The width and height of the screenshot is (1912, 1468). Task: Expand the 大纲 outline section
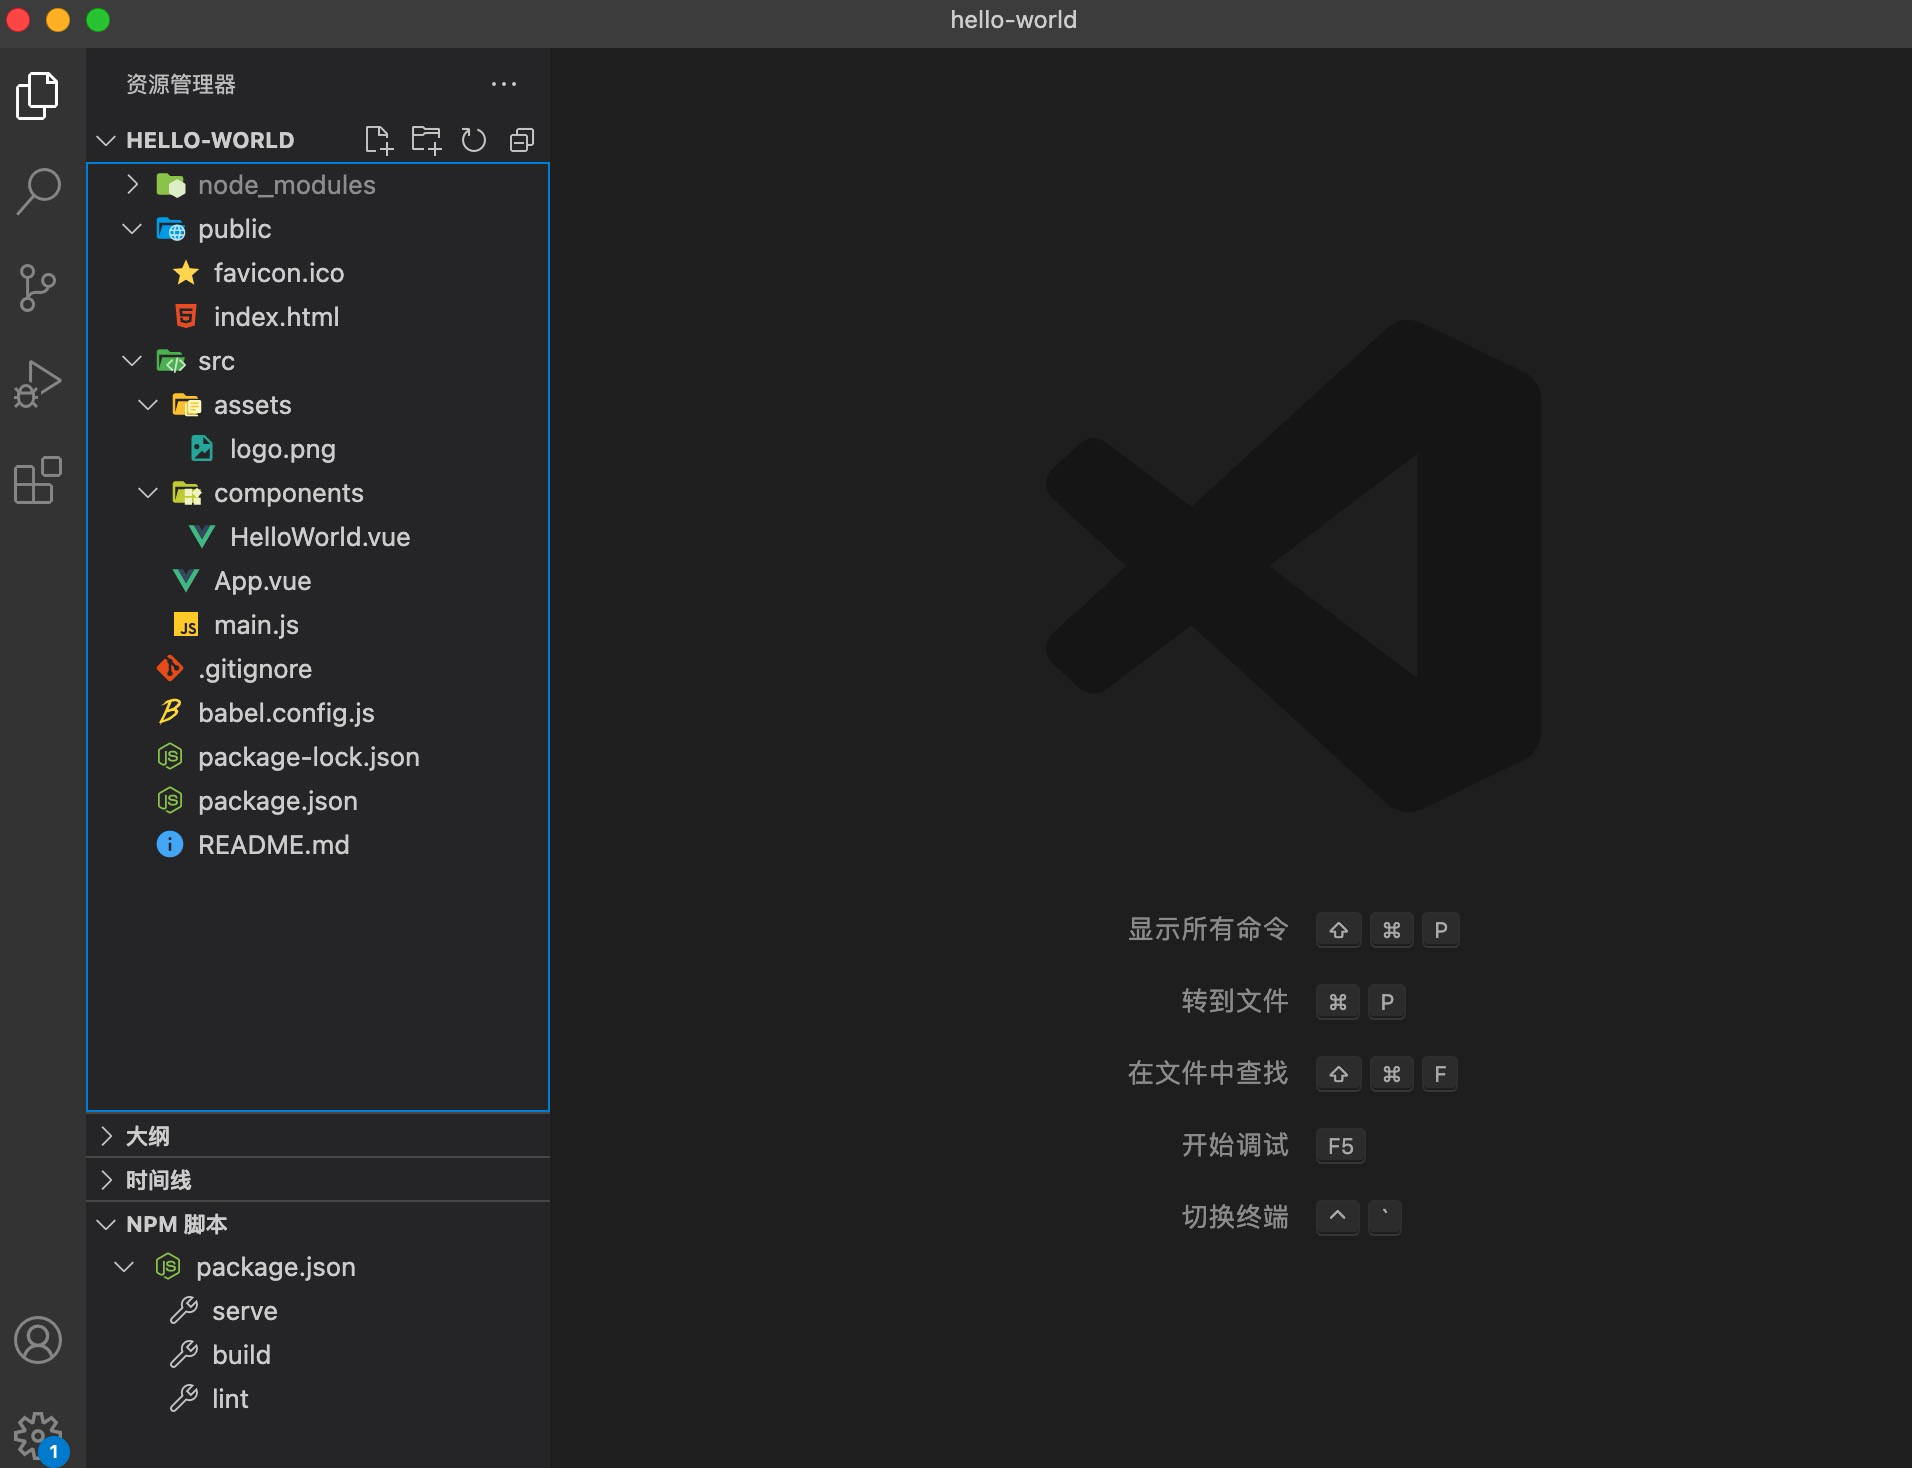pos(106,1136)
